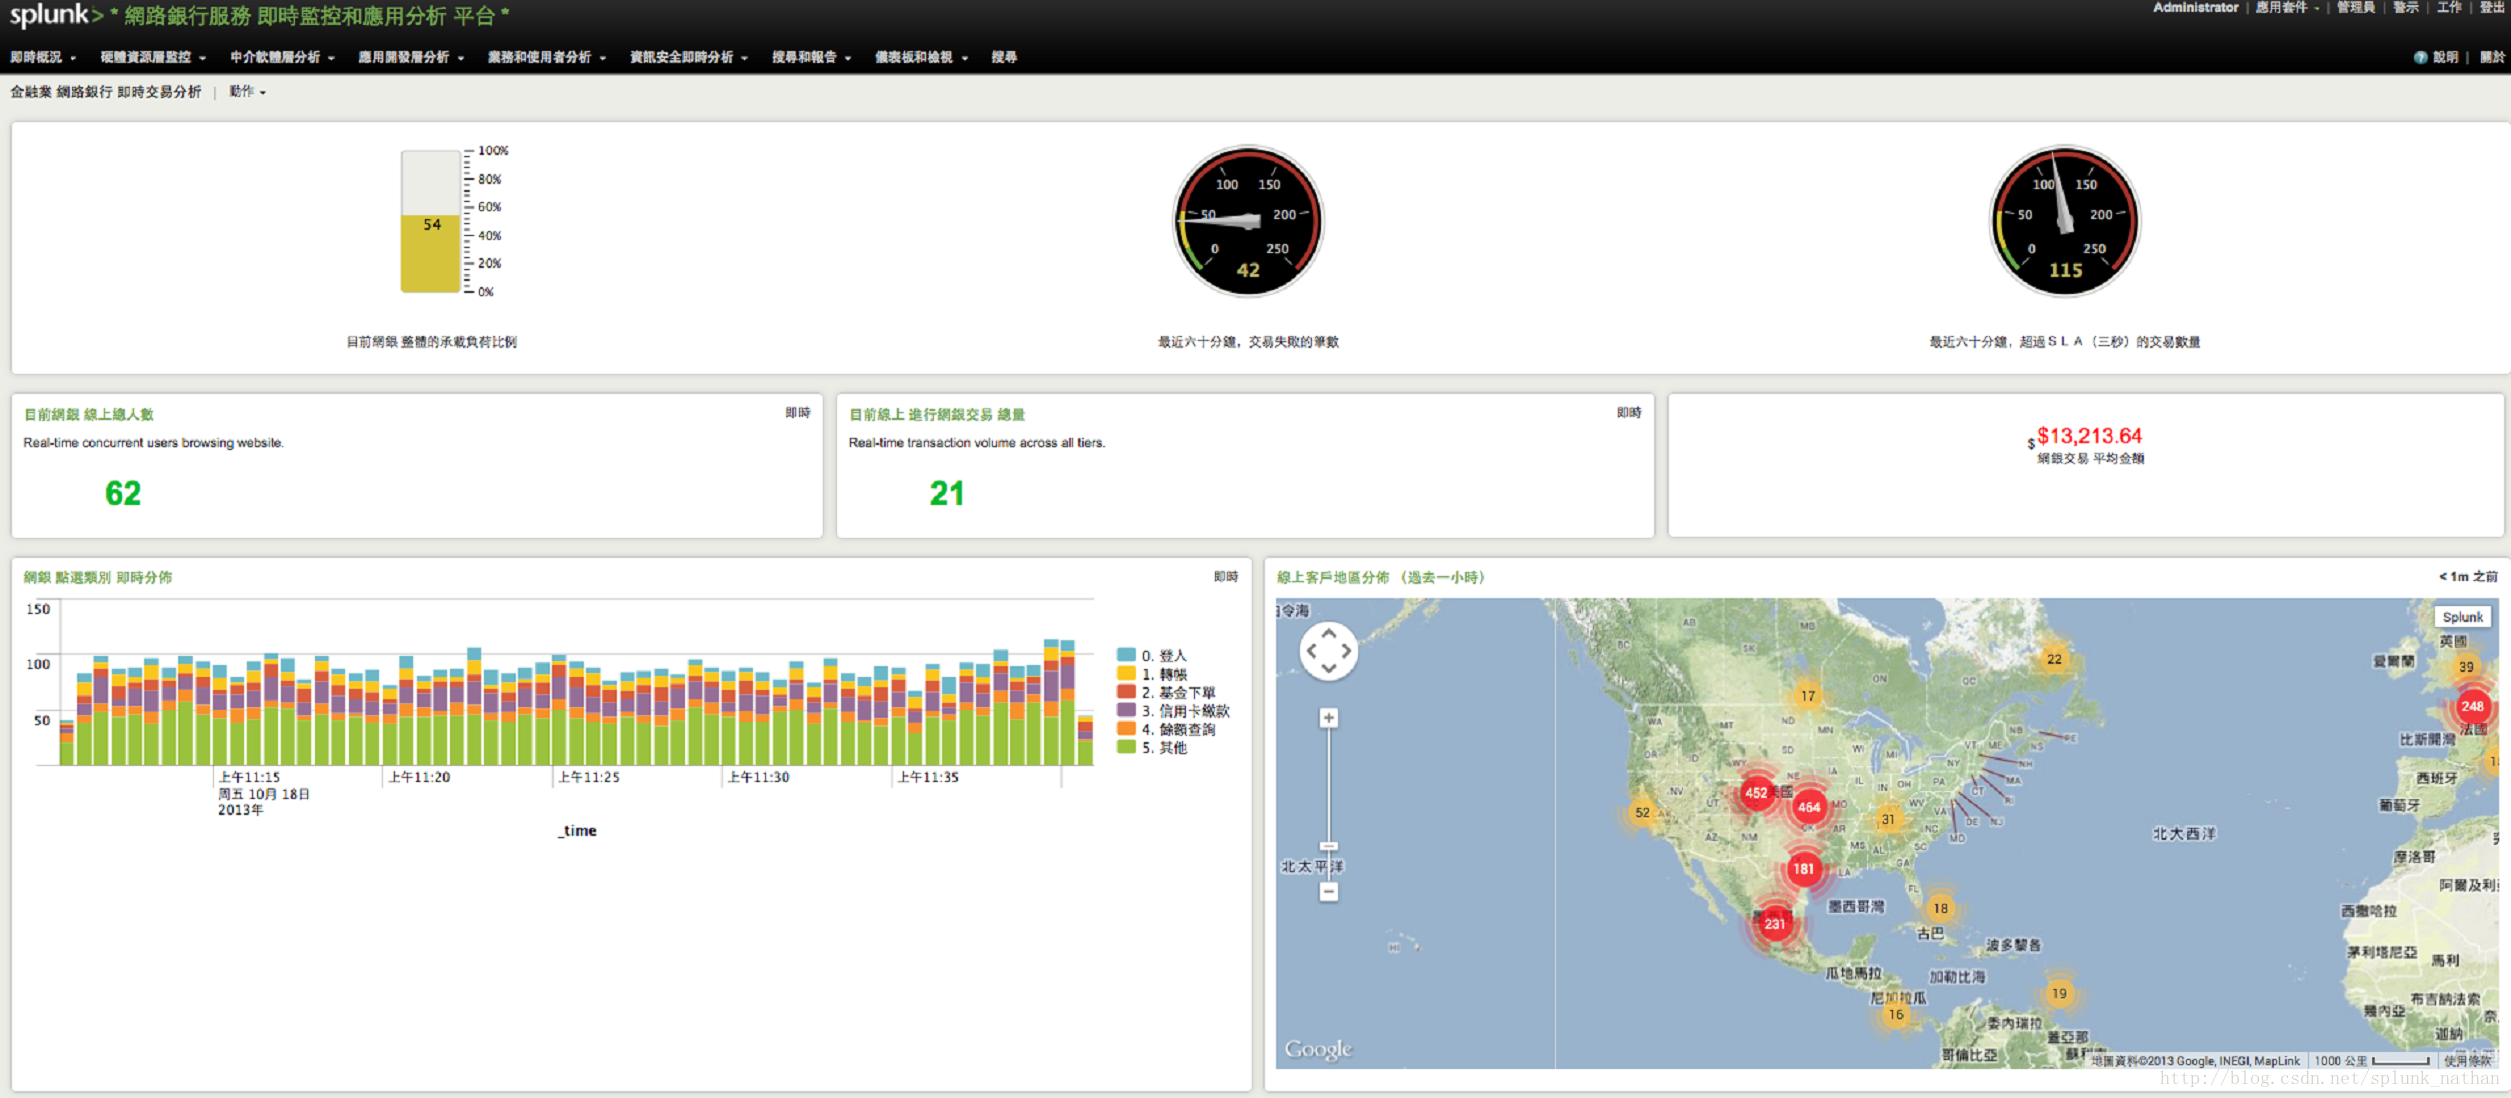Pan the map left with the arrow

pos(1311,650)
